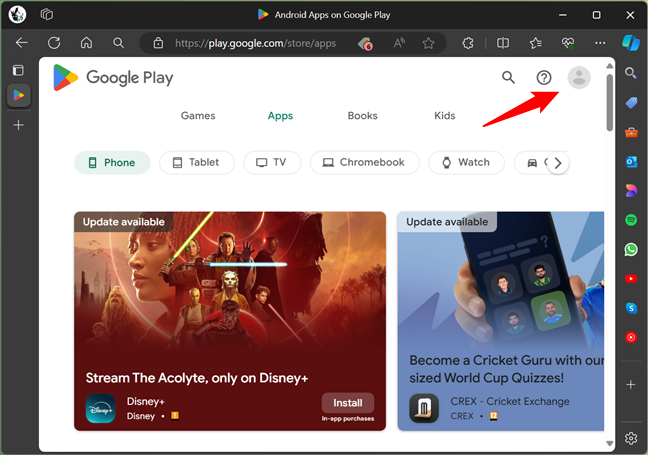The image size is (648, 455).
Task: Activate Read aloud icon
Action: (x=399, y=43)
